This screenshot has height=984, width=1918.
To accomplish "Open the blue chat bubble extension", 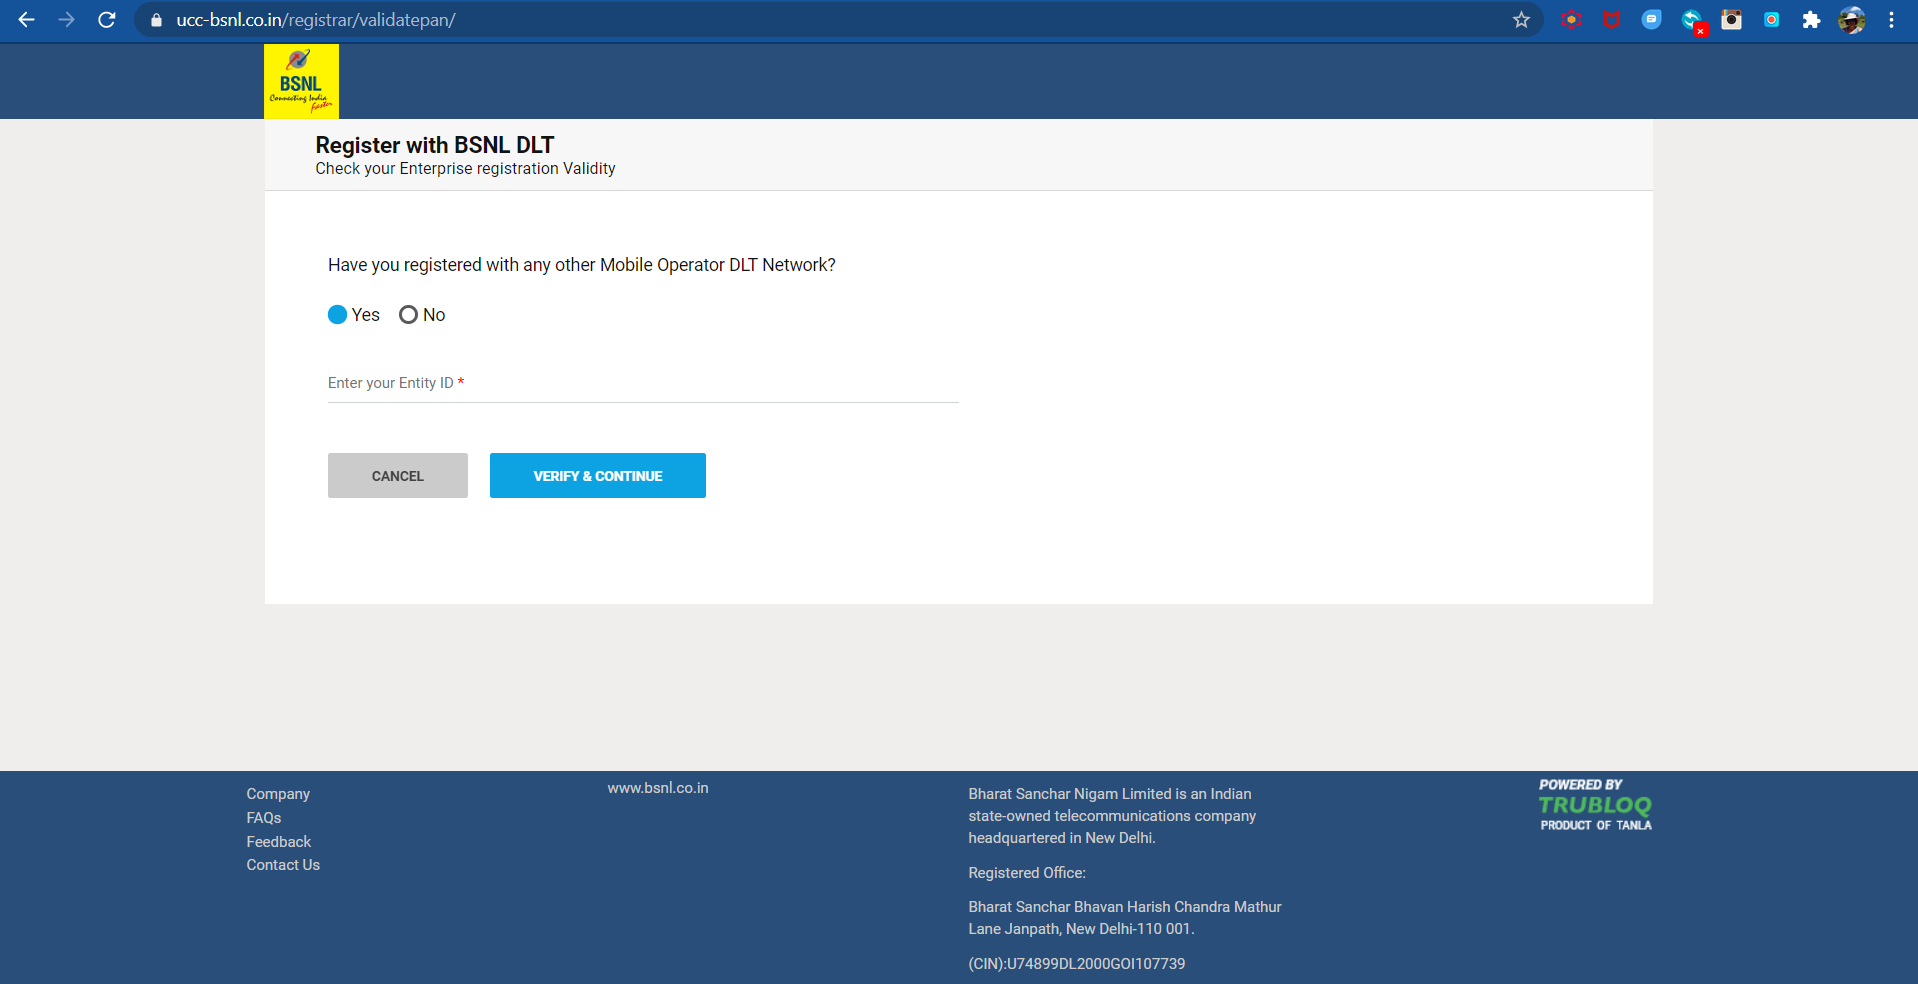I will (1651, 20).
